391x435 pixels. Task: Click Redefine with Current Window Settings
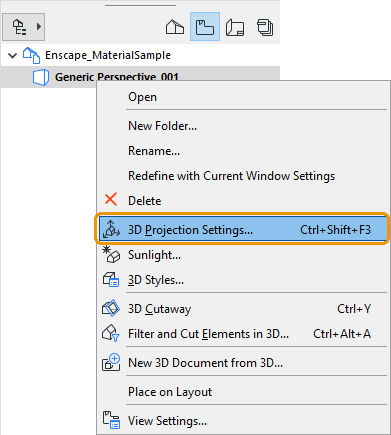(231, 176)
